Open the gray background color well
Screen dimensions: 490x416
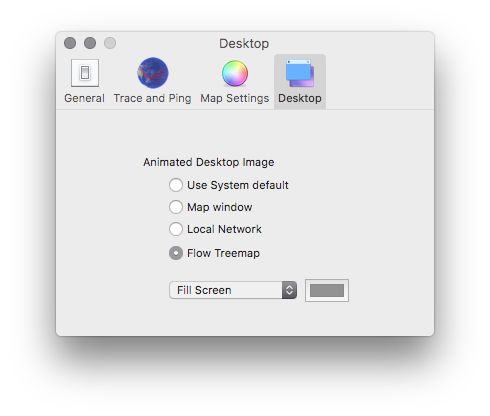[327, 290]
